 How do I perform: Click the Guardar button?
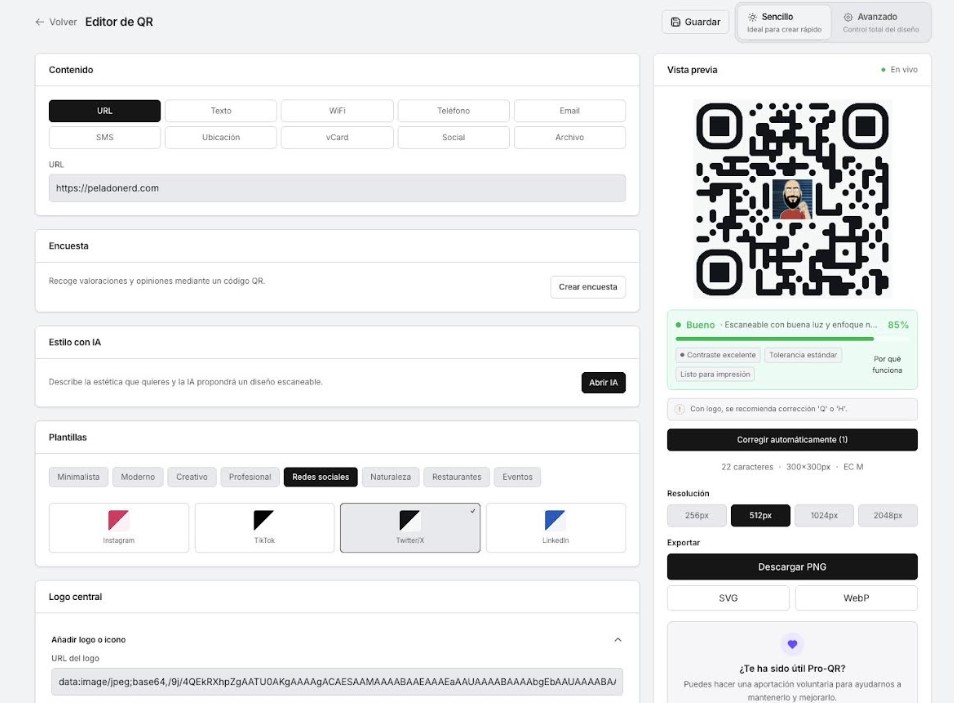tap(695, 22)
